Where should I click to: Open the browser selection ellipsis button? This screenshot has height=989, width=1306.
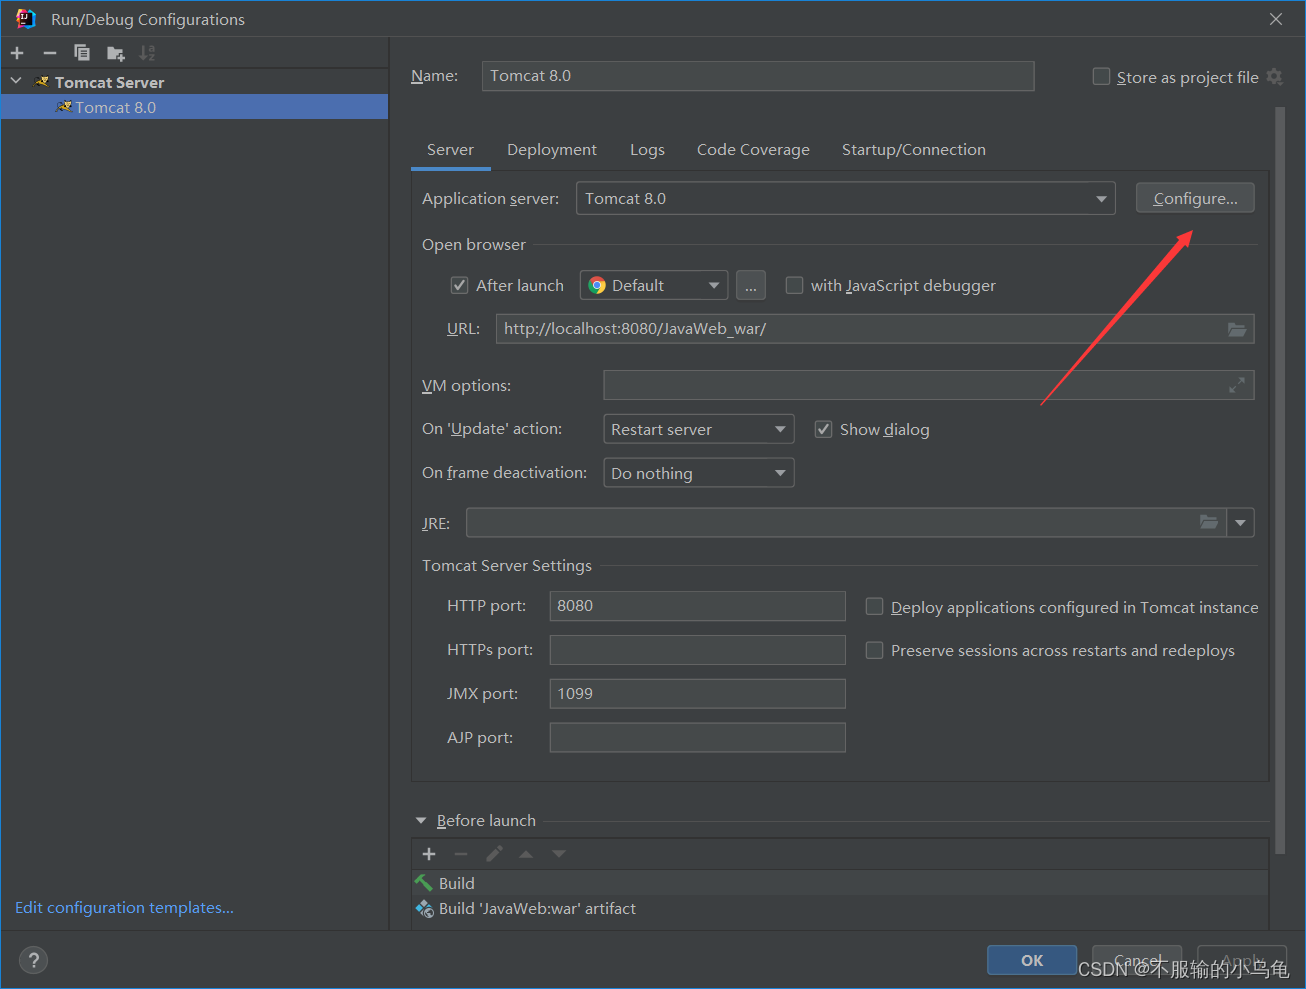pos(751,286)
